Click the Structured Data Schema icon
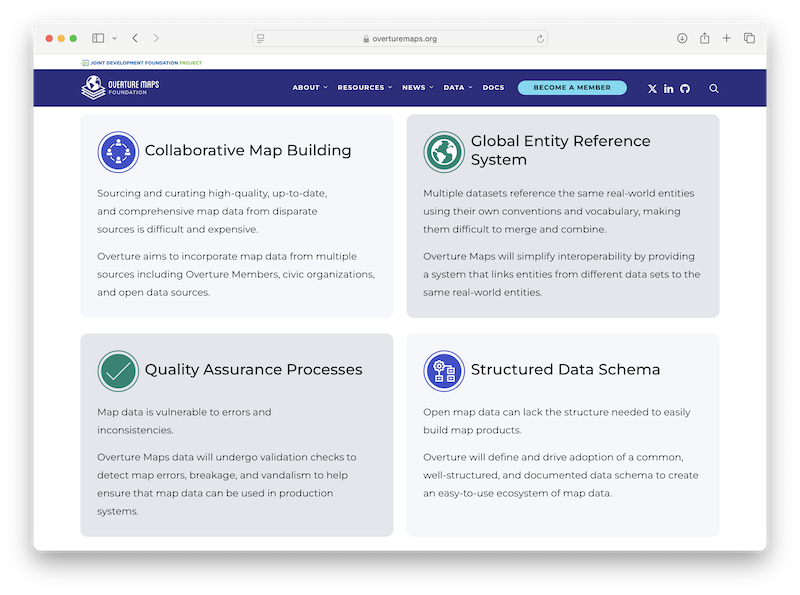The width and height of the screenshot is (800, 595). pyautogui.click(x=444, y=371)
